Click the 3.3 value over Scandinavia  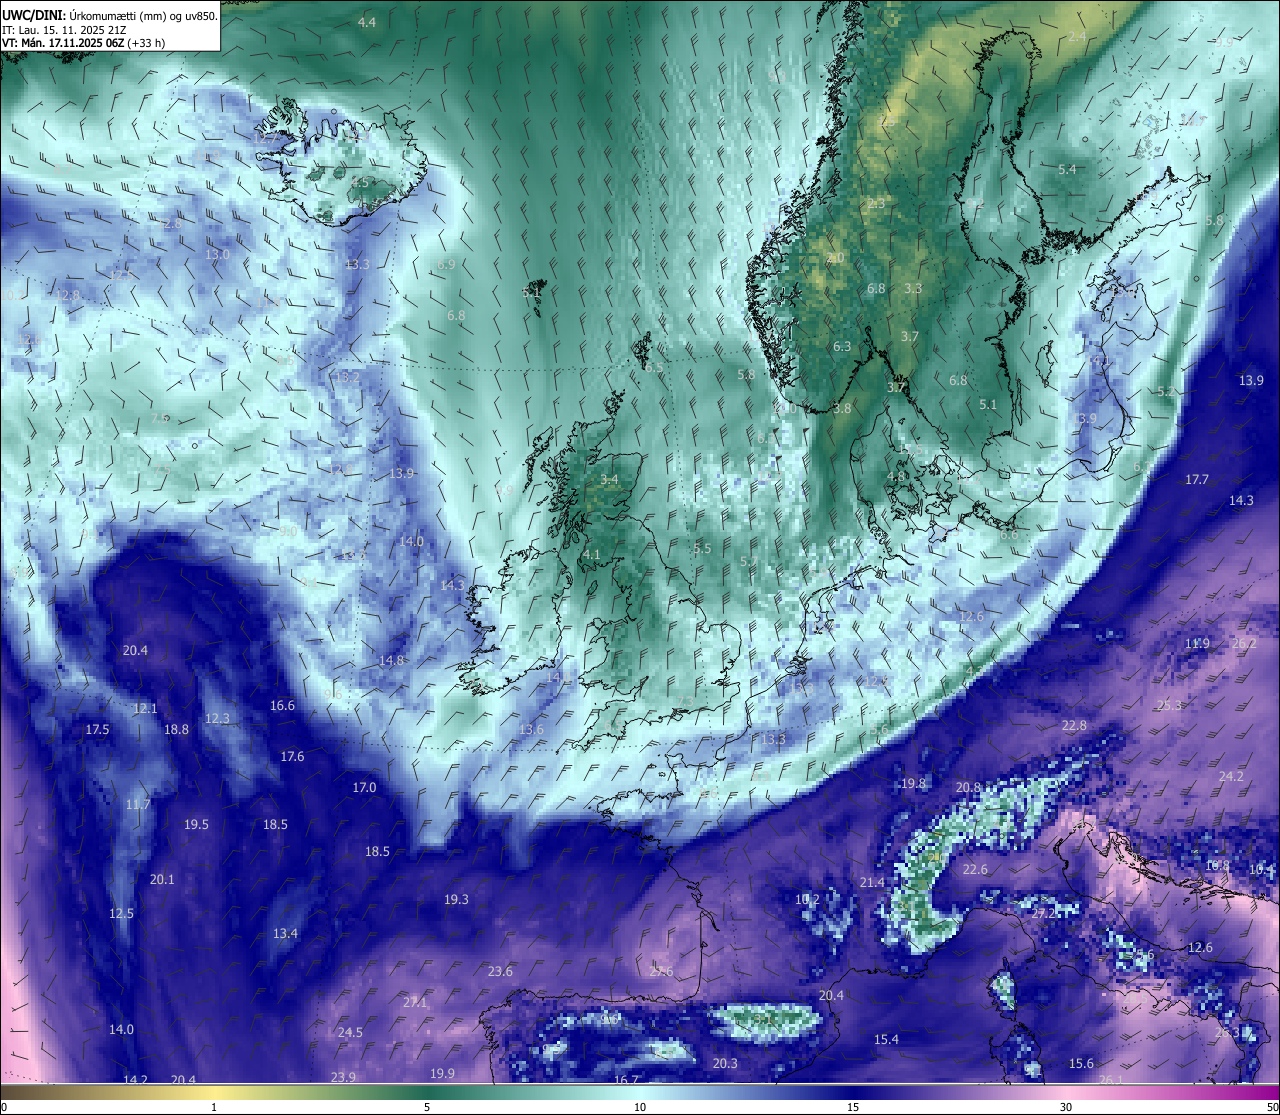(913, 289)
